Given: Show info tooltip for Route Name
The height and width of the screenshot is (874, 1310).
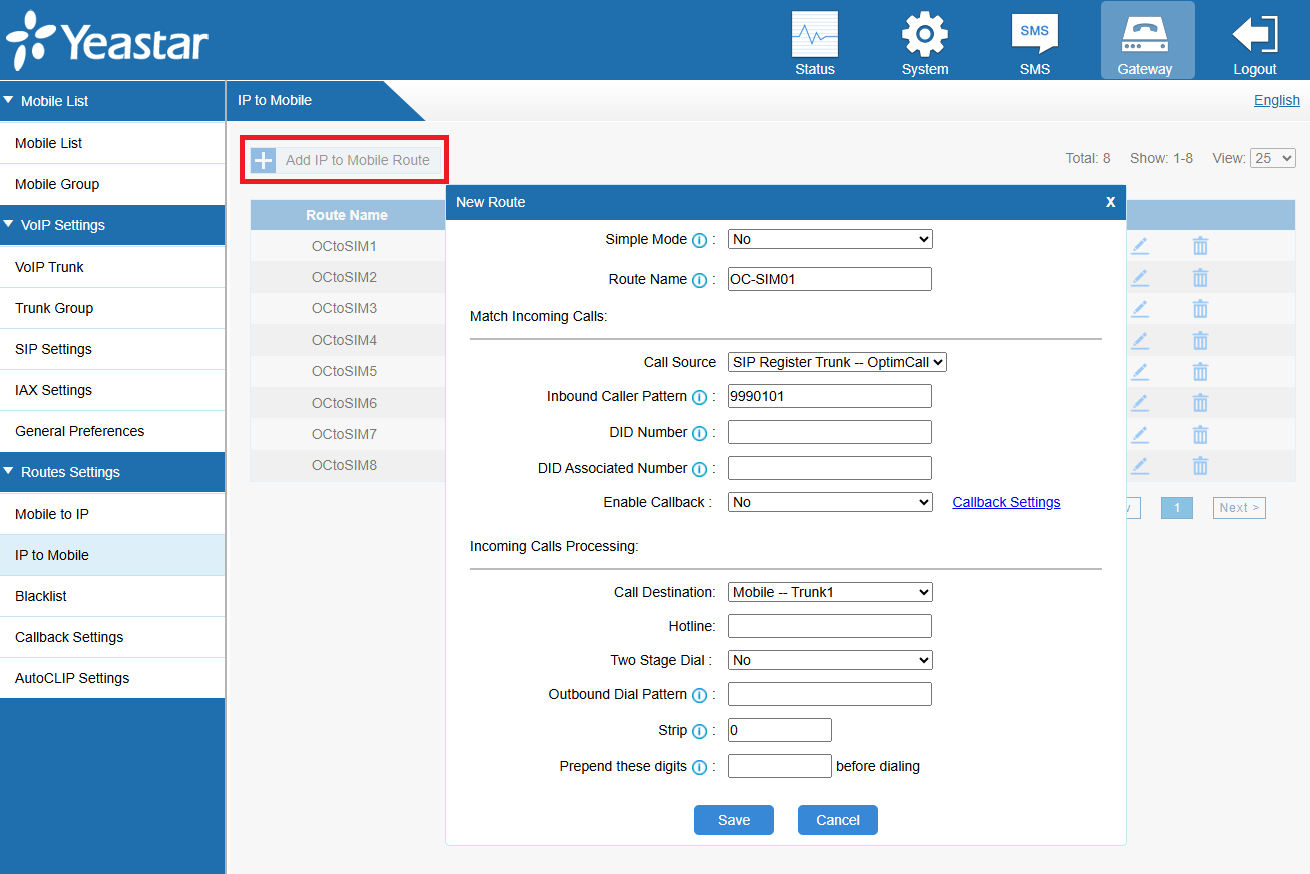Looking at the screenshot, I should click(700, 280).
